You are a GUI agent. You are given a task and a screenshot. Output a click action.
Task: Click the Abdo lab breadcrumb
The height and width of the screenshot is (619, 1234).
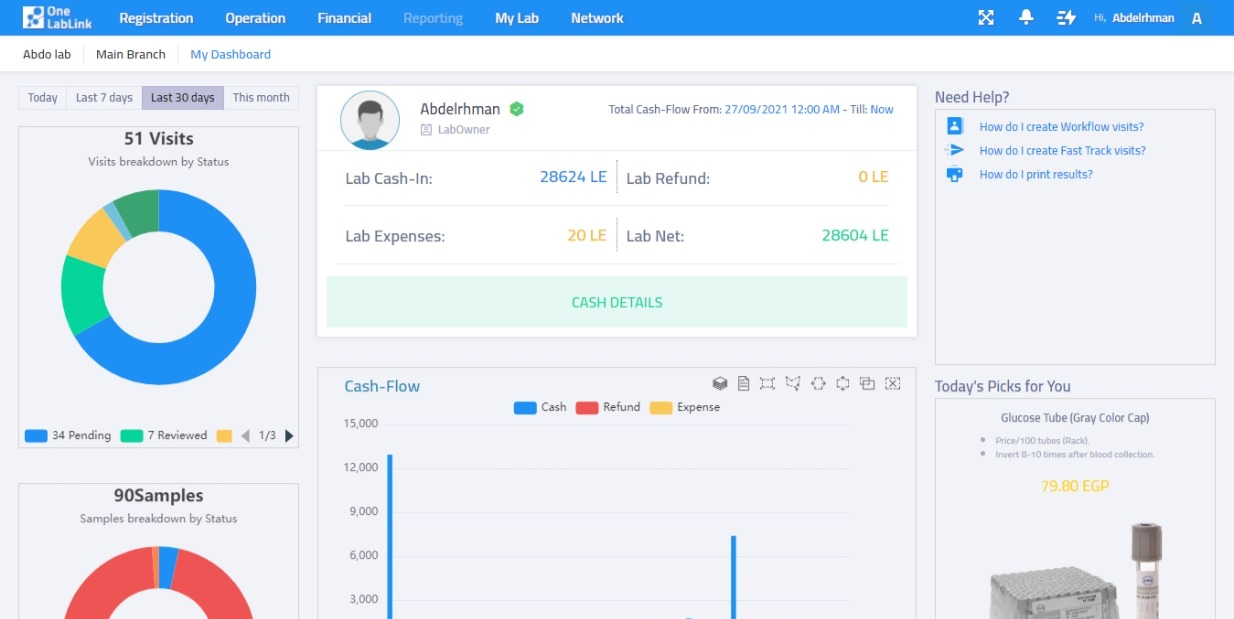click(47, 54)
